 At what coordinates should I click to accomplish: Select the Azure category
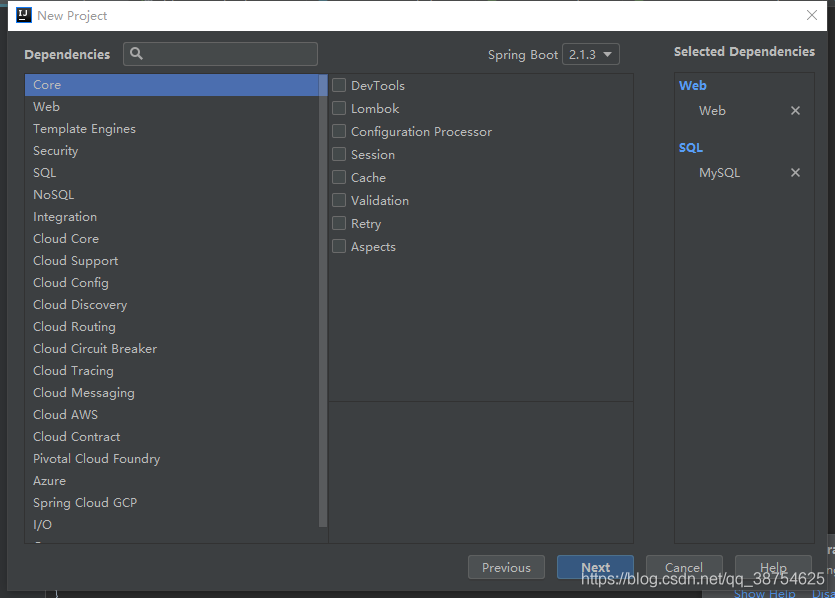click(x=171, y=481)
